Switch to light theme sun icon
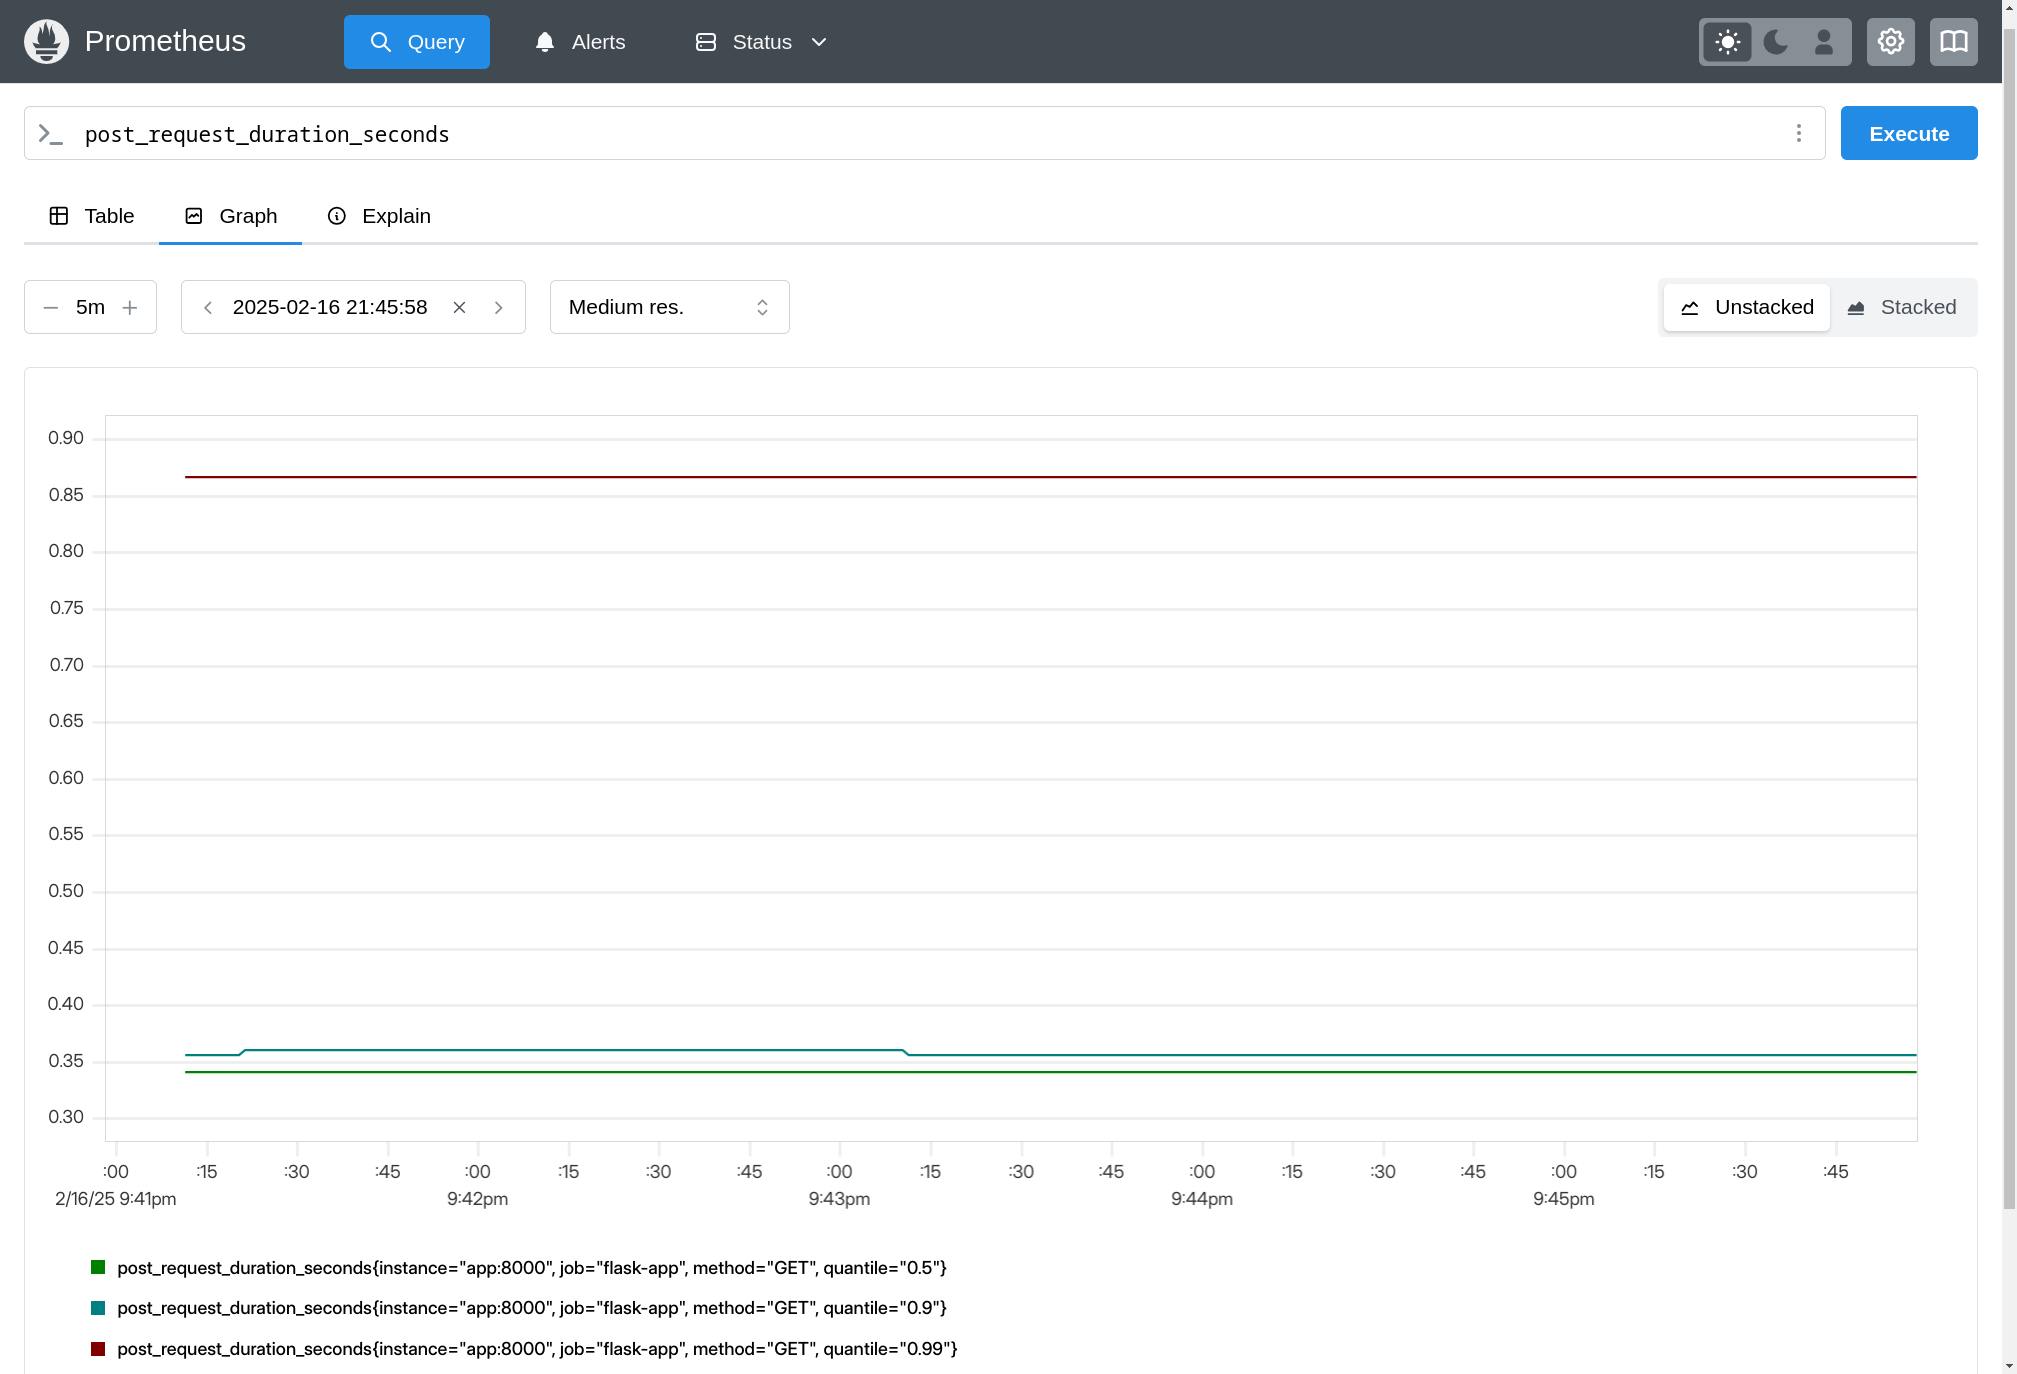The width and height of the screenshot is (2017, 1374). 1727,41
